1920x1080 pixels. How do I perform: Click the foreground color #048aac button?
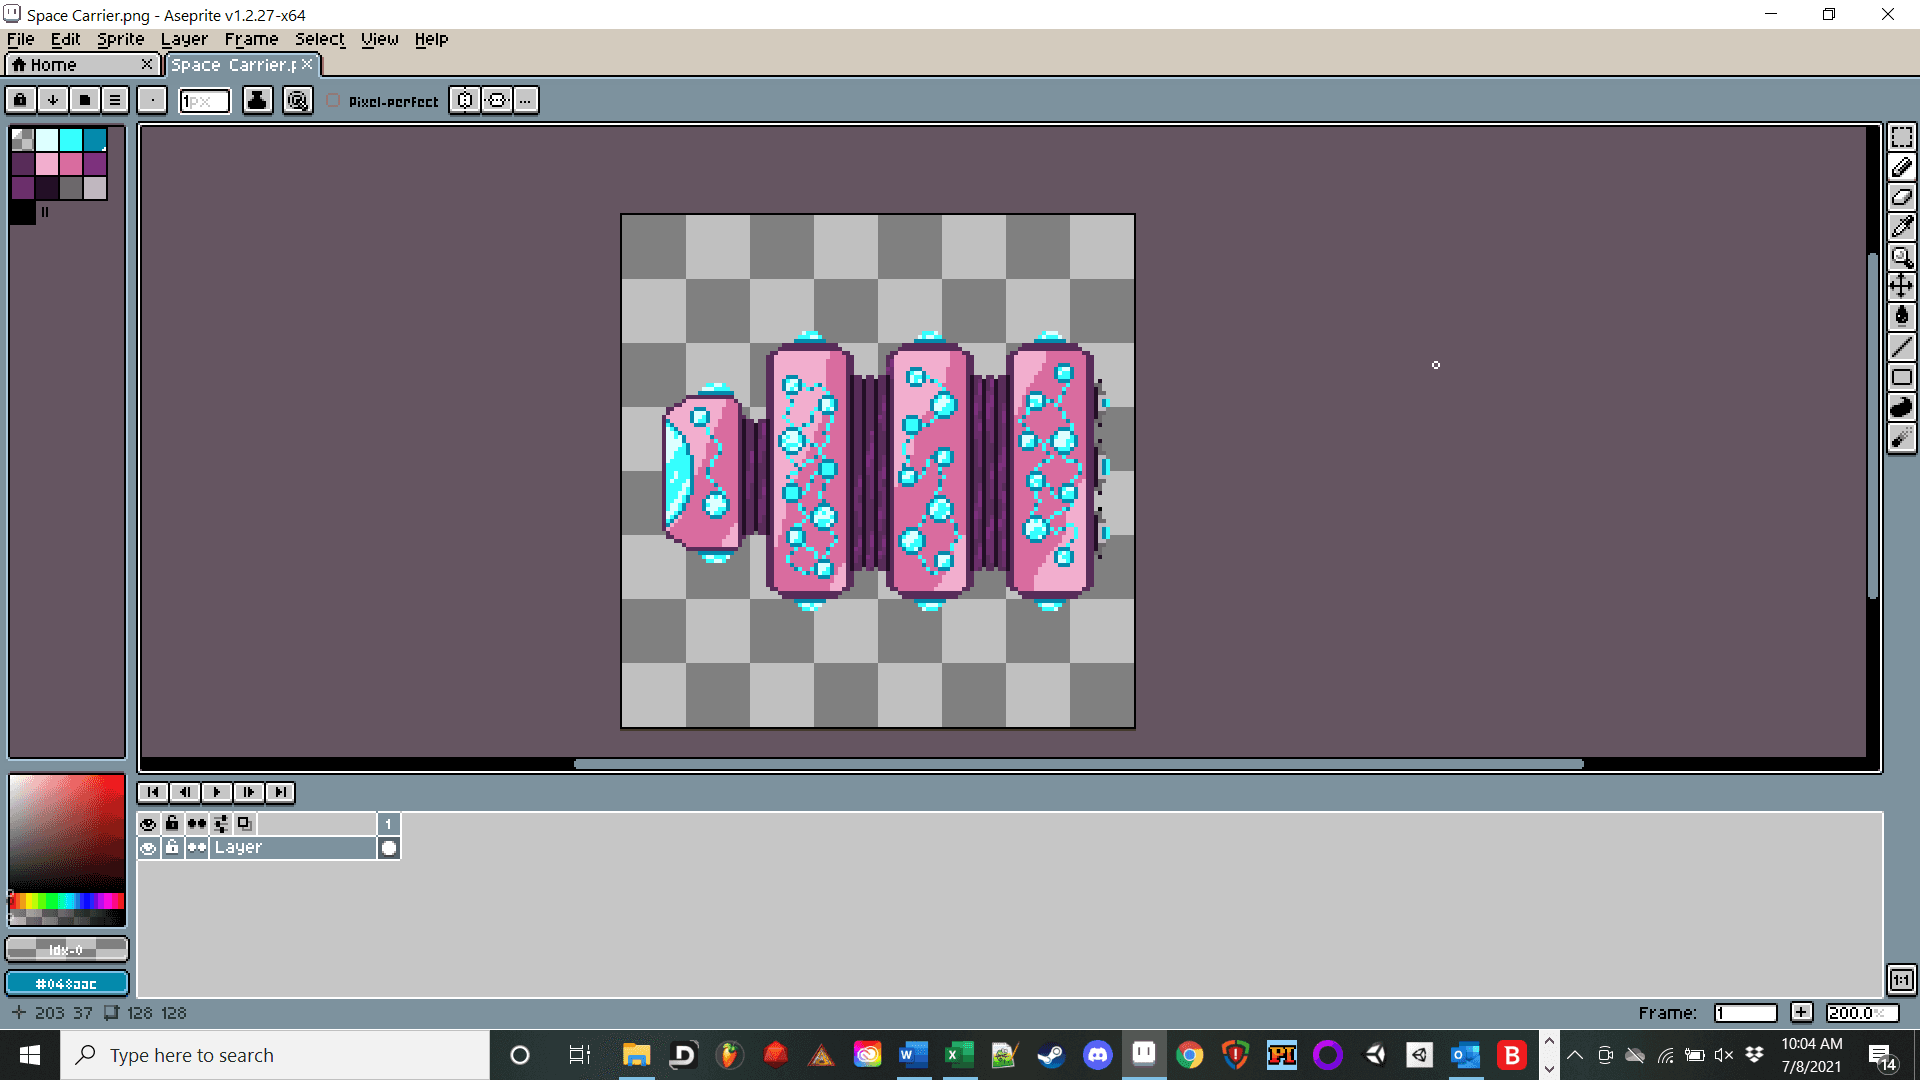(67, 984)
